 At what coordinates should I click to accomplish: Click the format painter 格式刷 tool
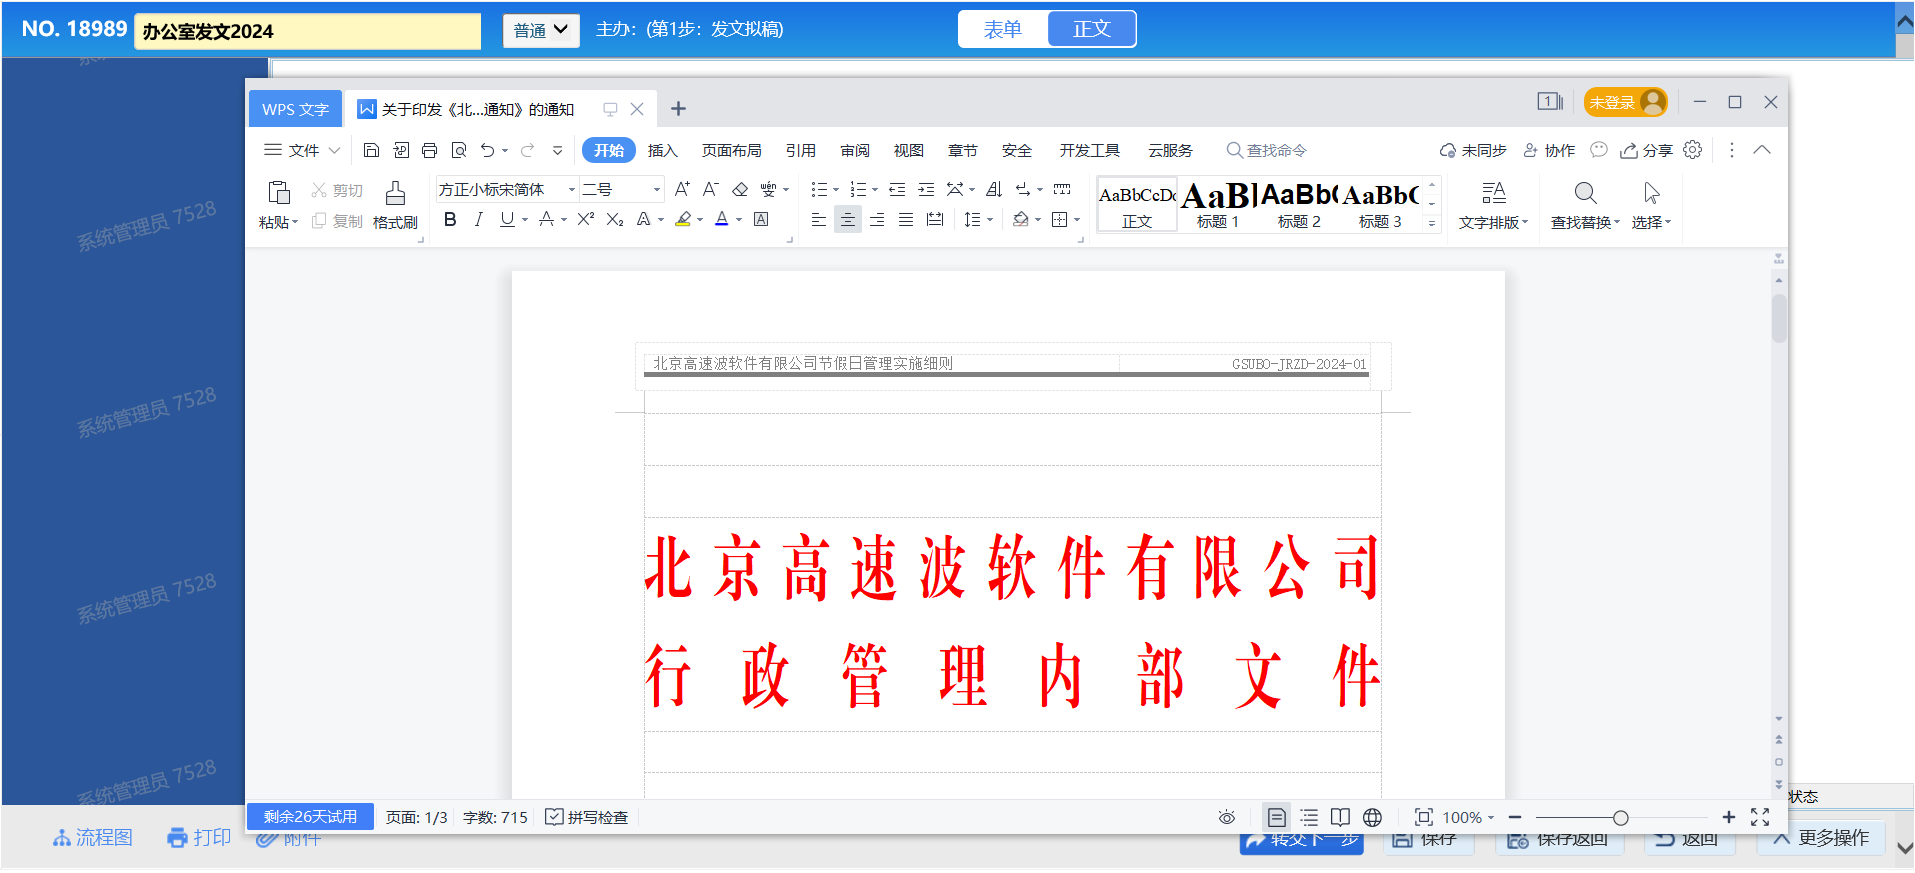[395, 205]
